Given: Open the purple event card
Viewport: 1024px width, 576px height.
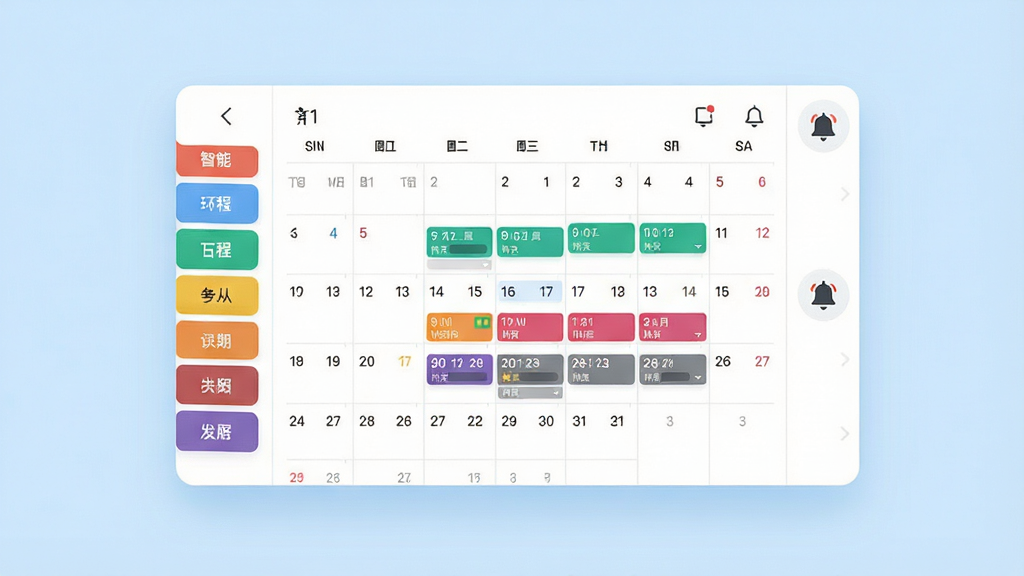Looking at the screenshot, I should (459, 369).
